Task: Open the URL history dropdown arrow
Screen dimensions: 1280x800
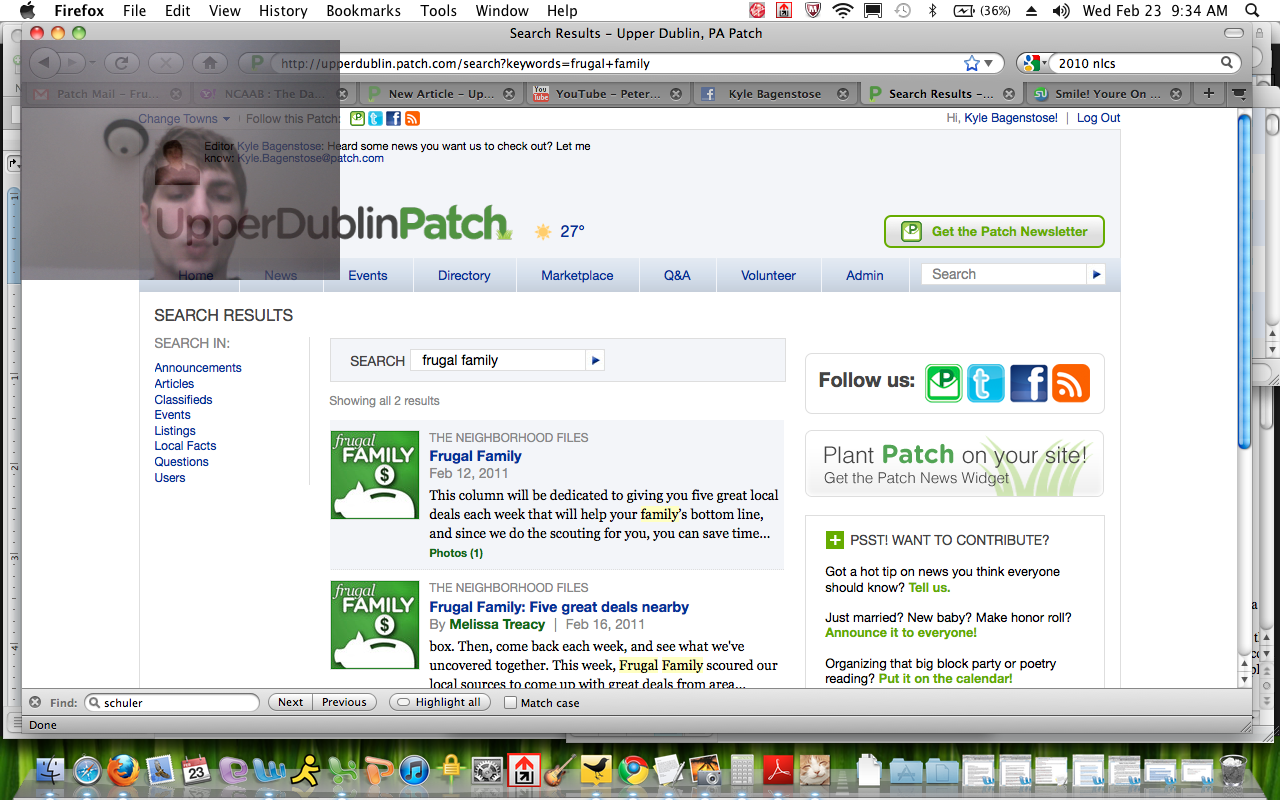Action: click(x=989, y=63)
